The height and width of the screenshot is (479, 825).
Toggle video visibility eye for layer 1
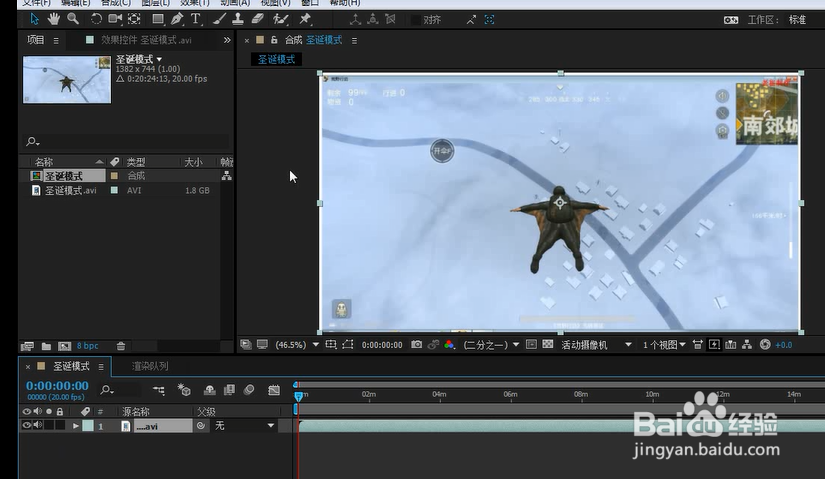[x=26, y=425]
